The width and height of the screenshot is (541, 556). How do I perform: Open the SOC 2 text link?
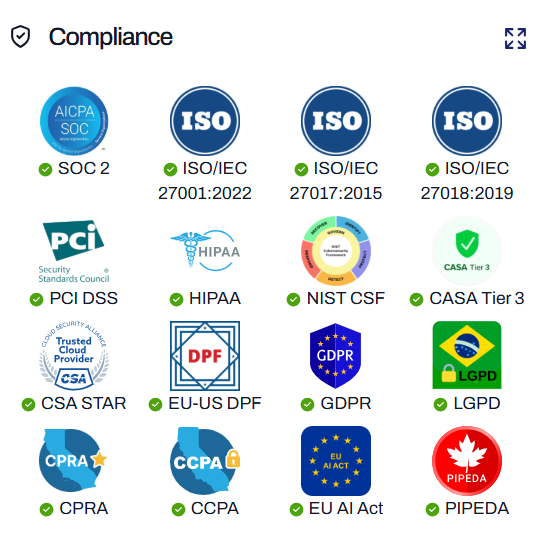tap(84, 168)
